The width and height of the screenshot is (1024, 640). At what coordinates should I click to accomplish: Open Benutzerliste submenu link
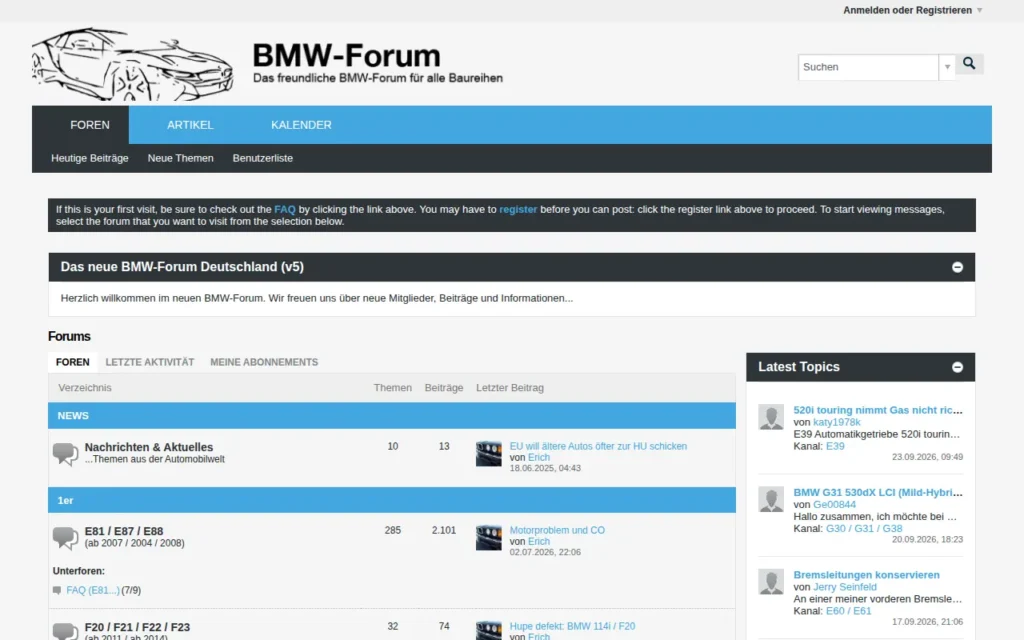(263, 158)
